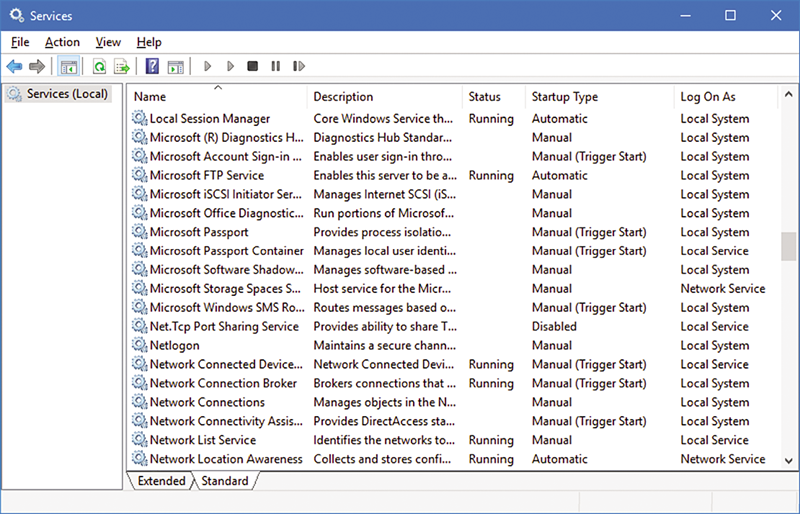Select Microsoft Software Shadow... service
The height and width of the screenshot is (514, 800).
pyautogui.click(x=227, y=270)
